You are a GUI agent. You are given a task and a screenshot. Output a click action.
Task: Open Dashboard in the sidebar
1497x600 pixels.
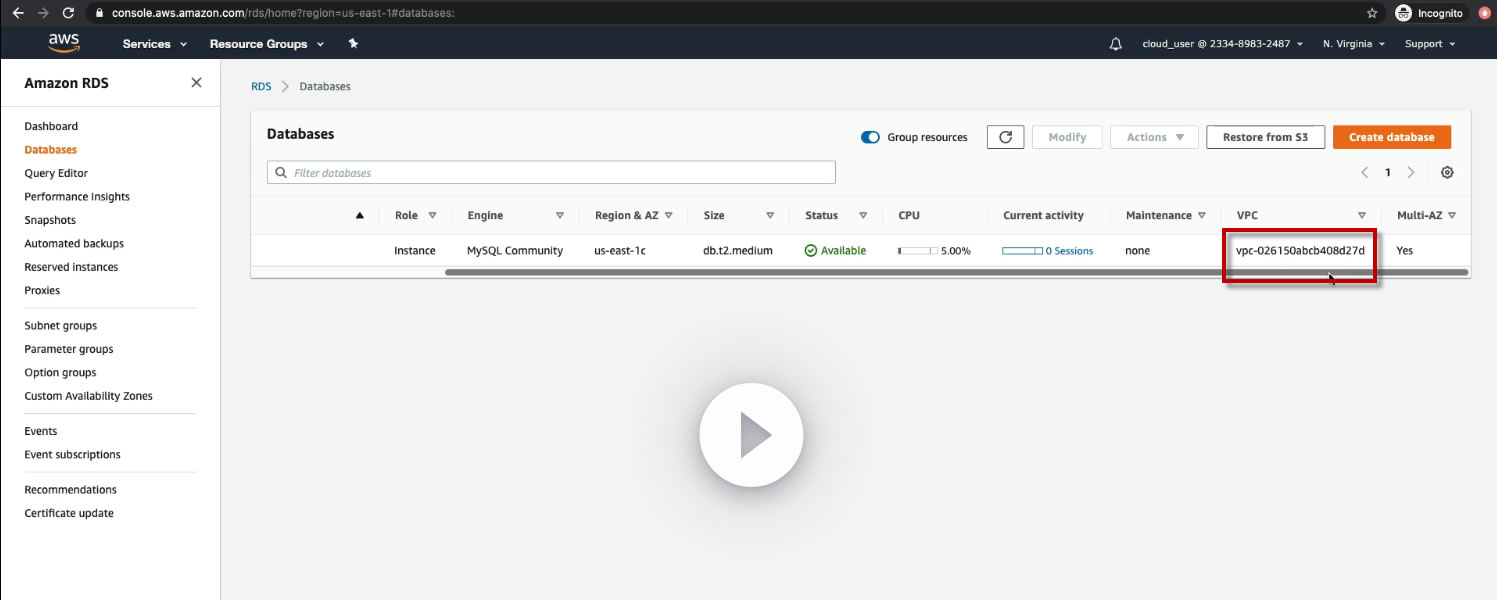coord(51,126)
